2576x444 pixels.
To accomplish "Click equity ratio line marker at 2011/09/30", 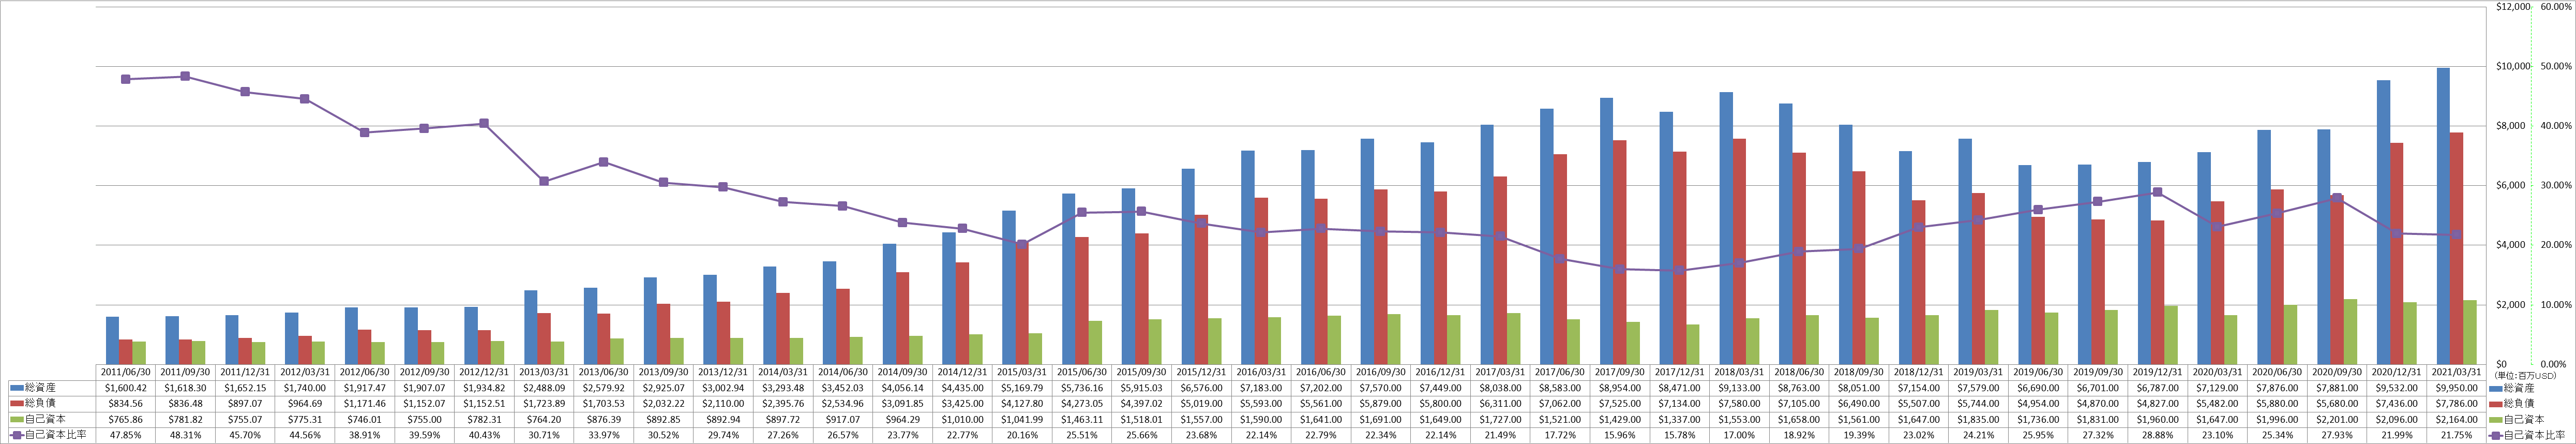I will [186, 76].
